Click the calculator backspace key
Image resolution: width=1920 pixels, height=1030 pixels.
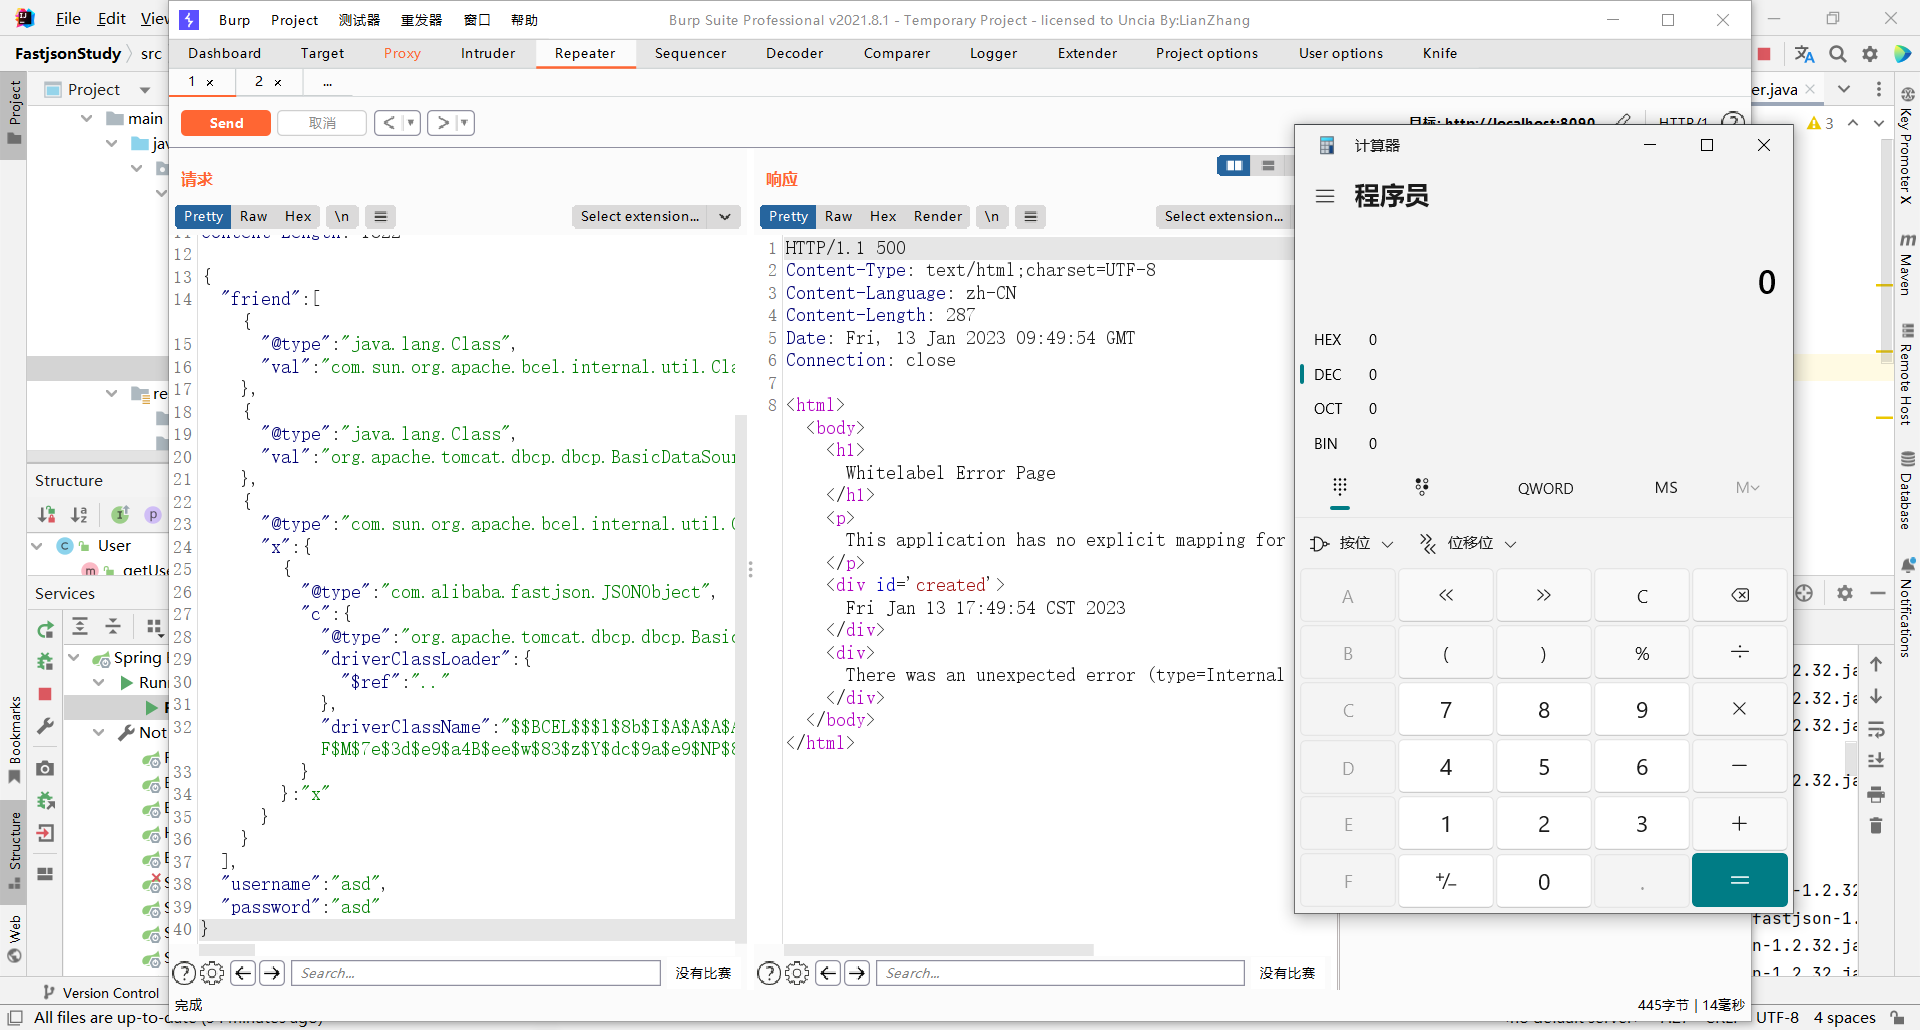click(x=1740, y=596)
